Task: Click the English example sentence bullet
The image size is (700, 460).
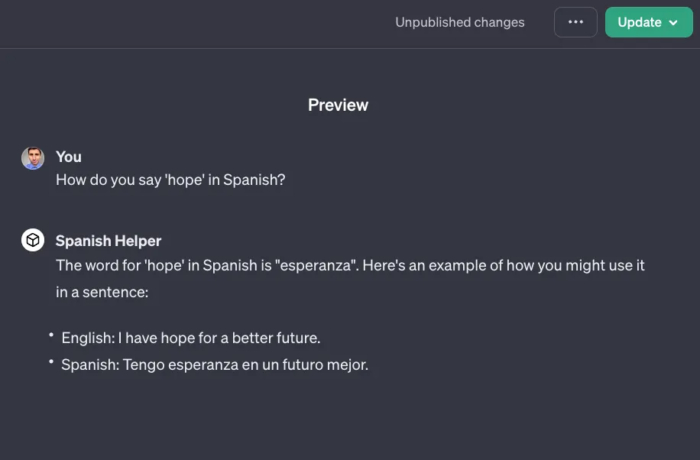Action: coord(190,338)
